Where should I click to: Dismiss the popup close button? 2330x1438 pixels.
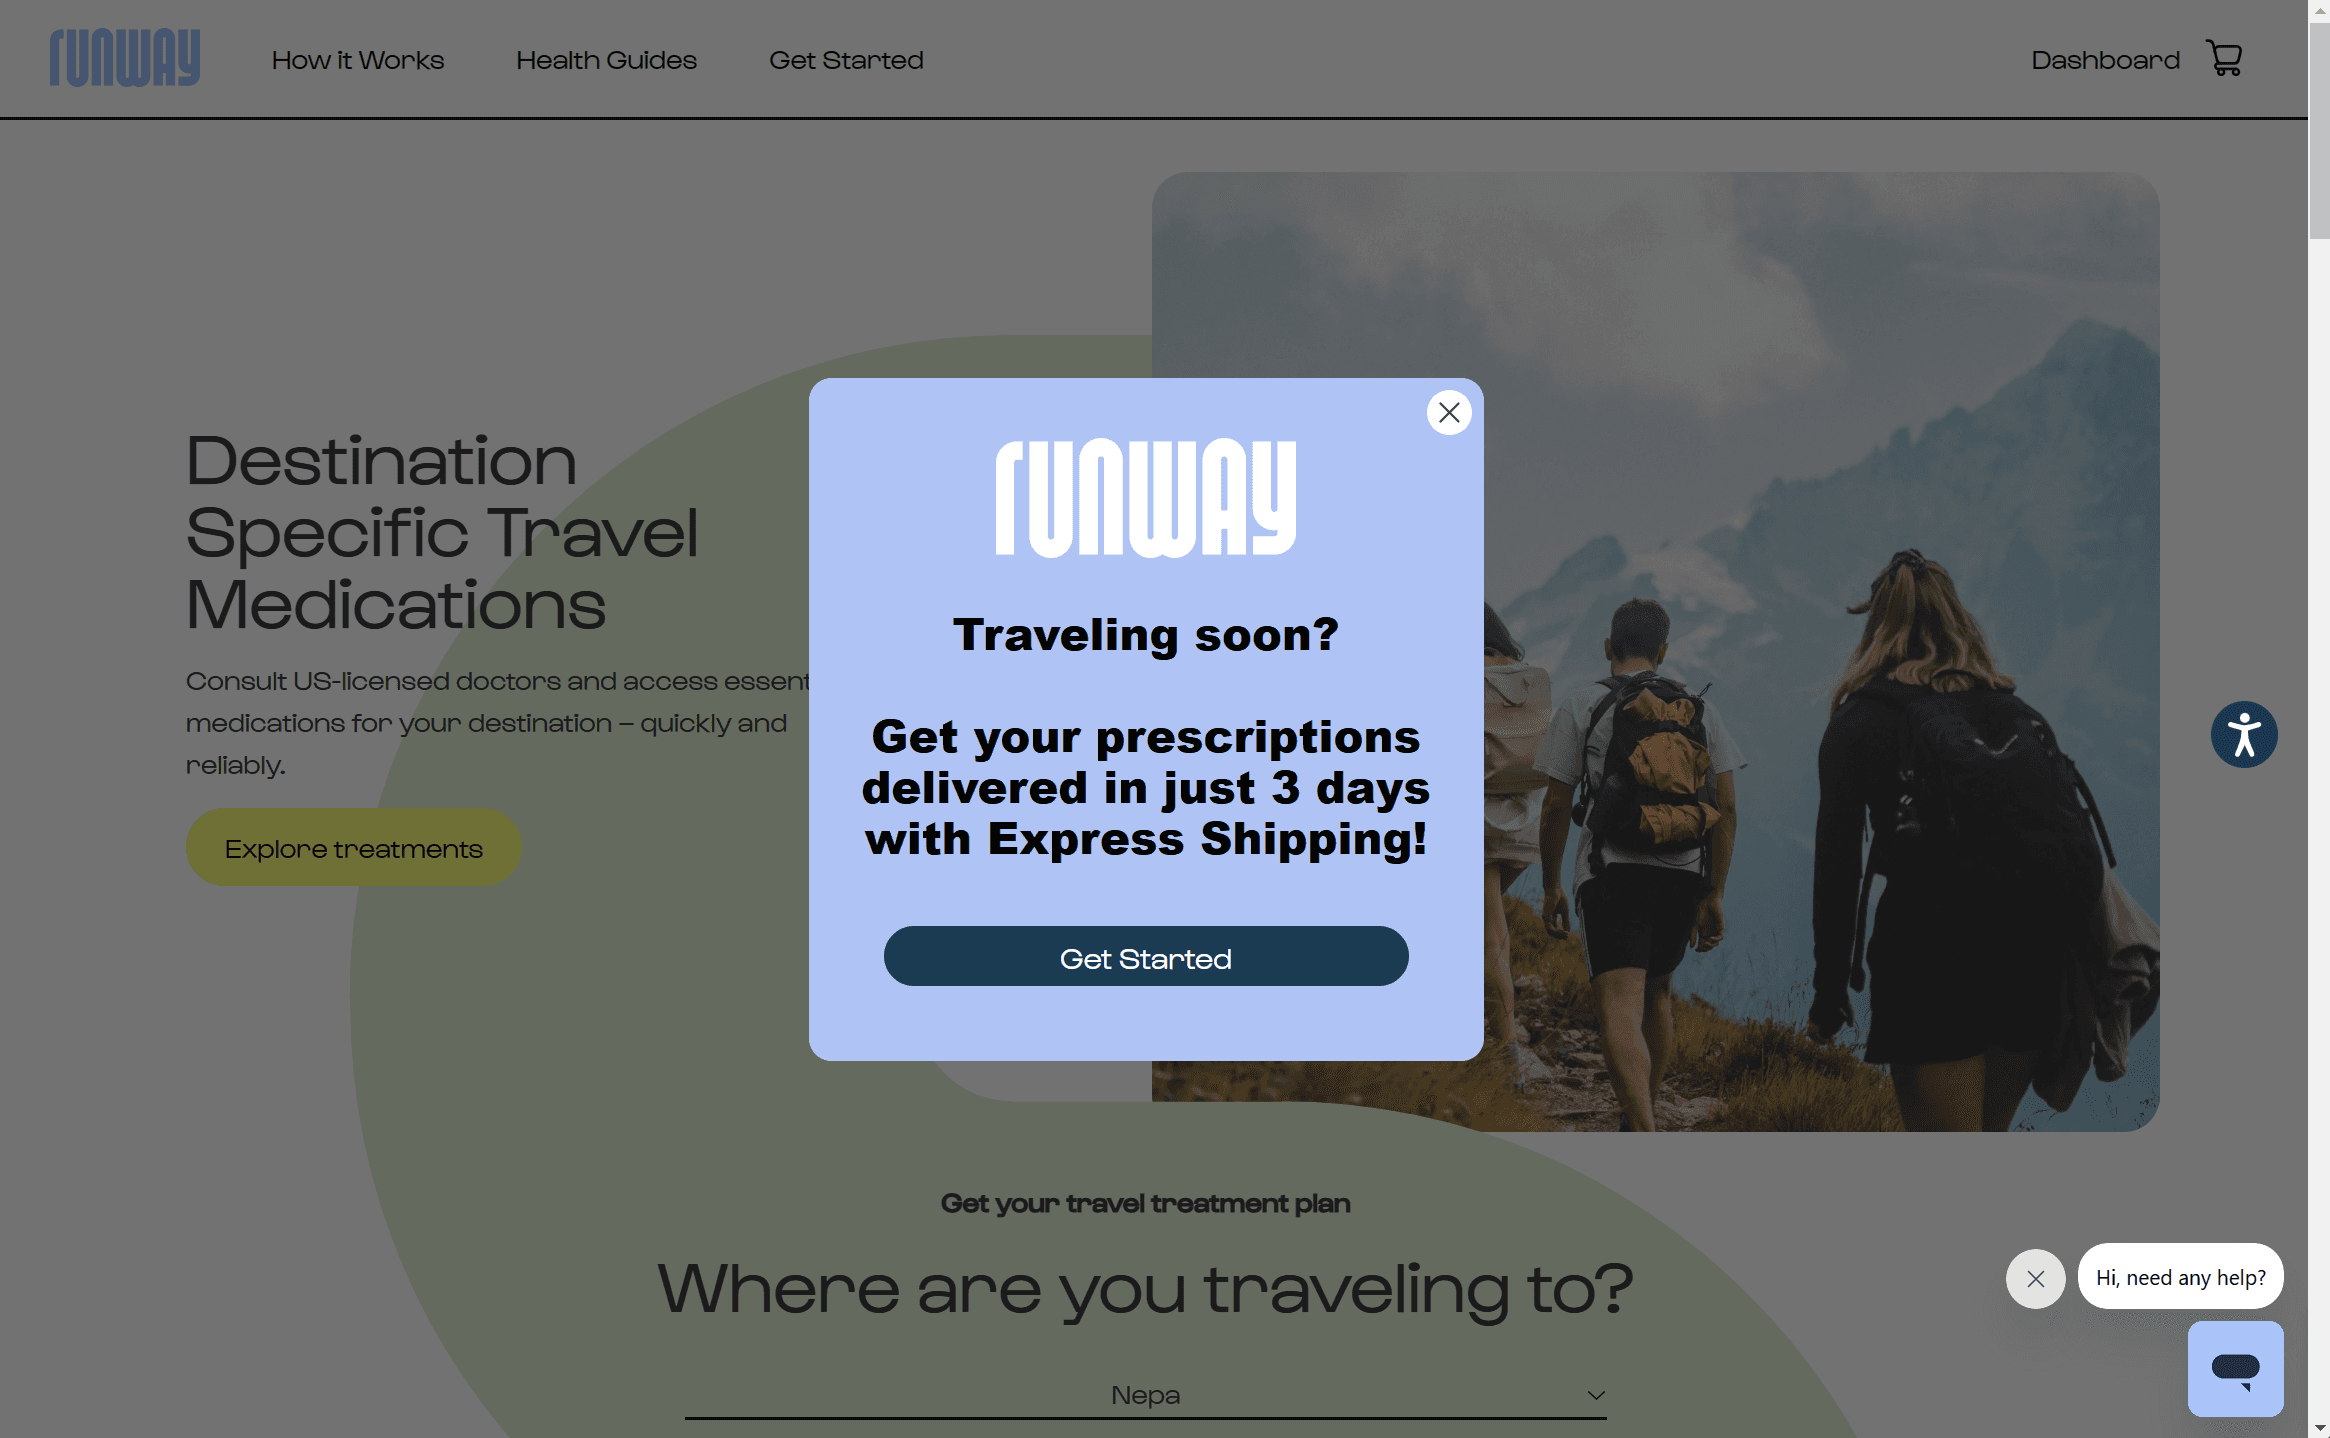point(1448,409)
